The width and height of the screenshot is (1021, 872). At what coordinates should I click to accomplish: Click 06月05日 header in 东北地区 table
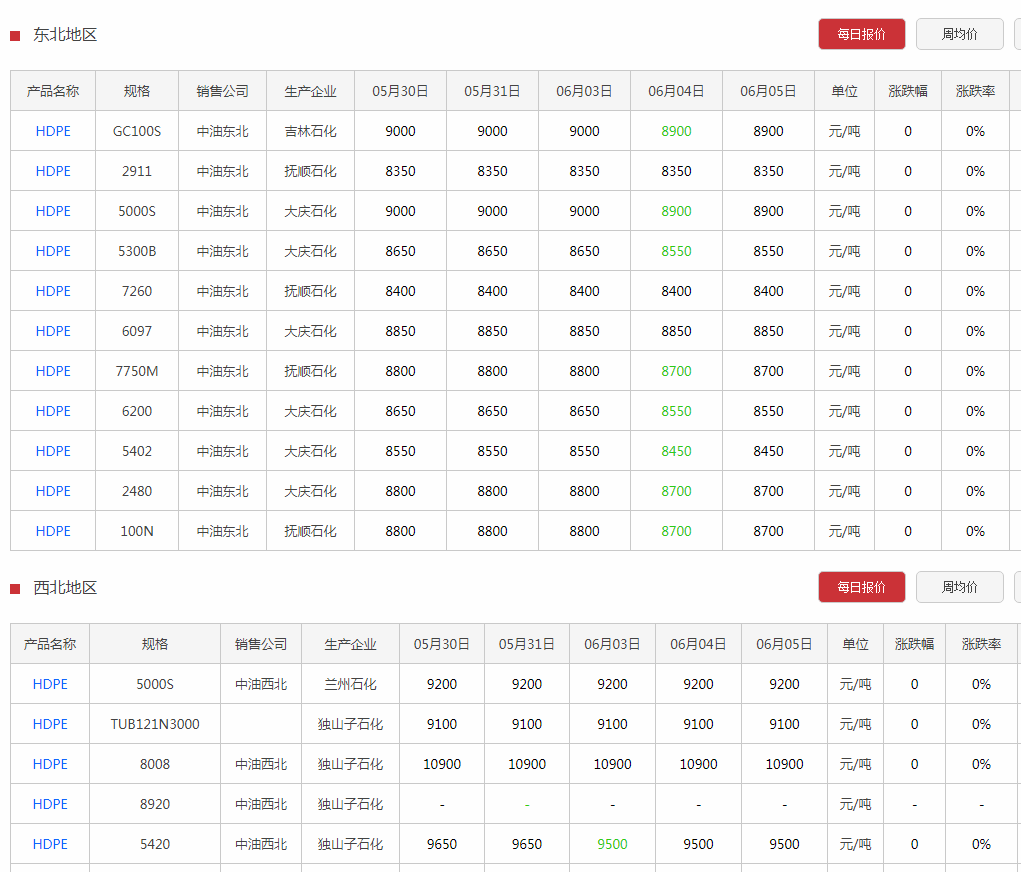(x=768, y=91)
